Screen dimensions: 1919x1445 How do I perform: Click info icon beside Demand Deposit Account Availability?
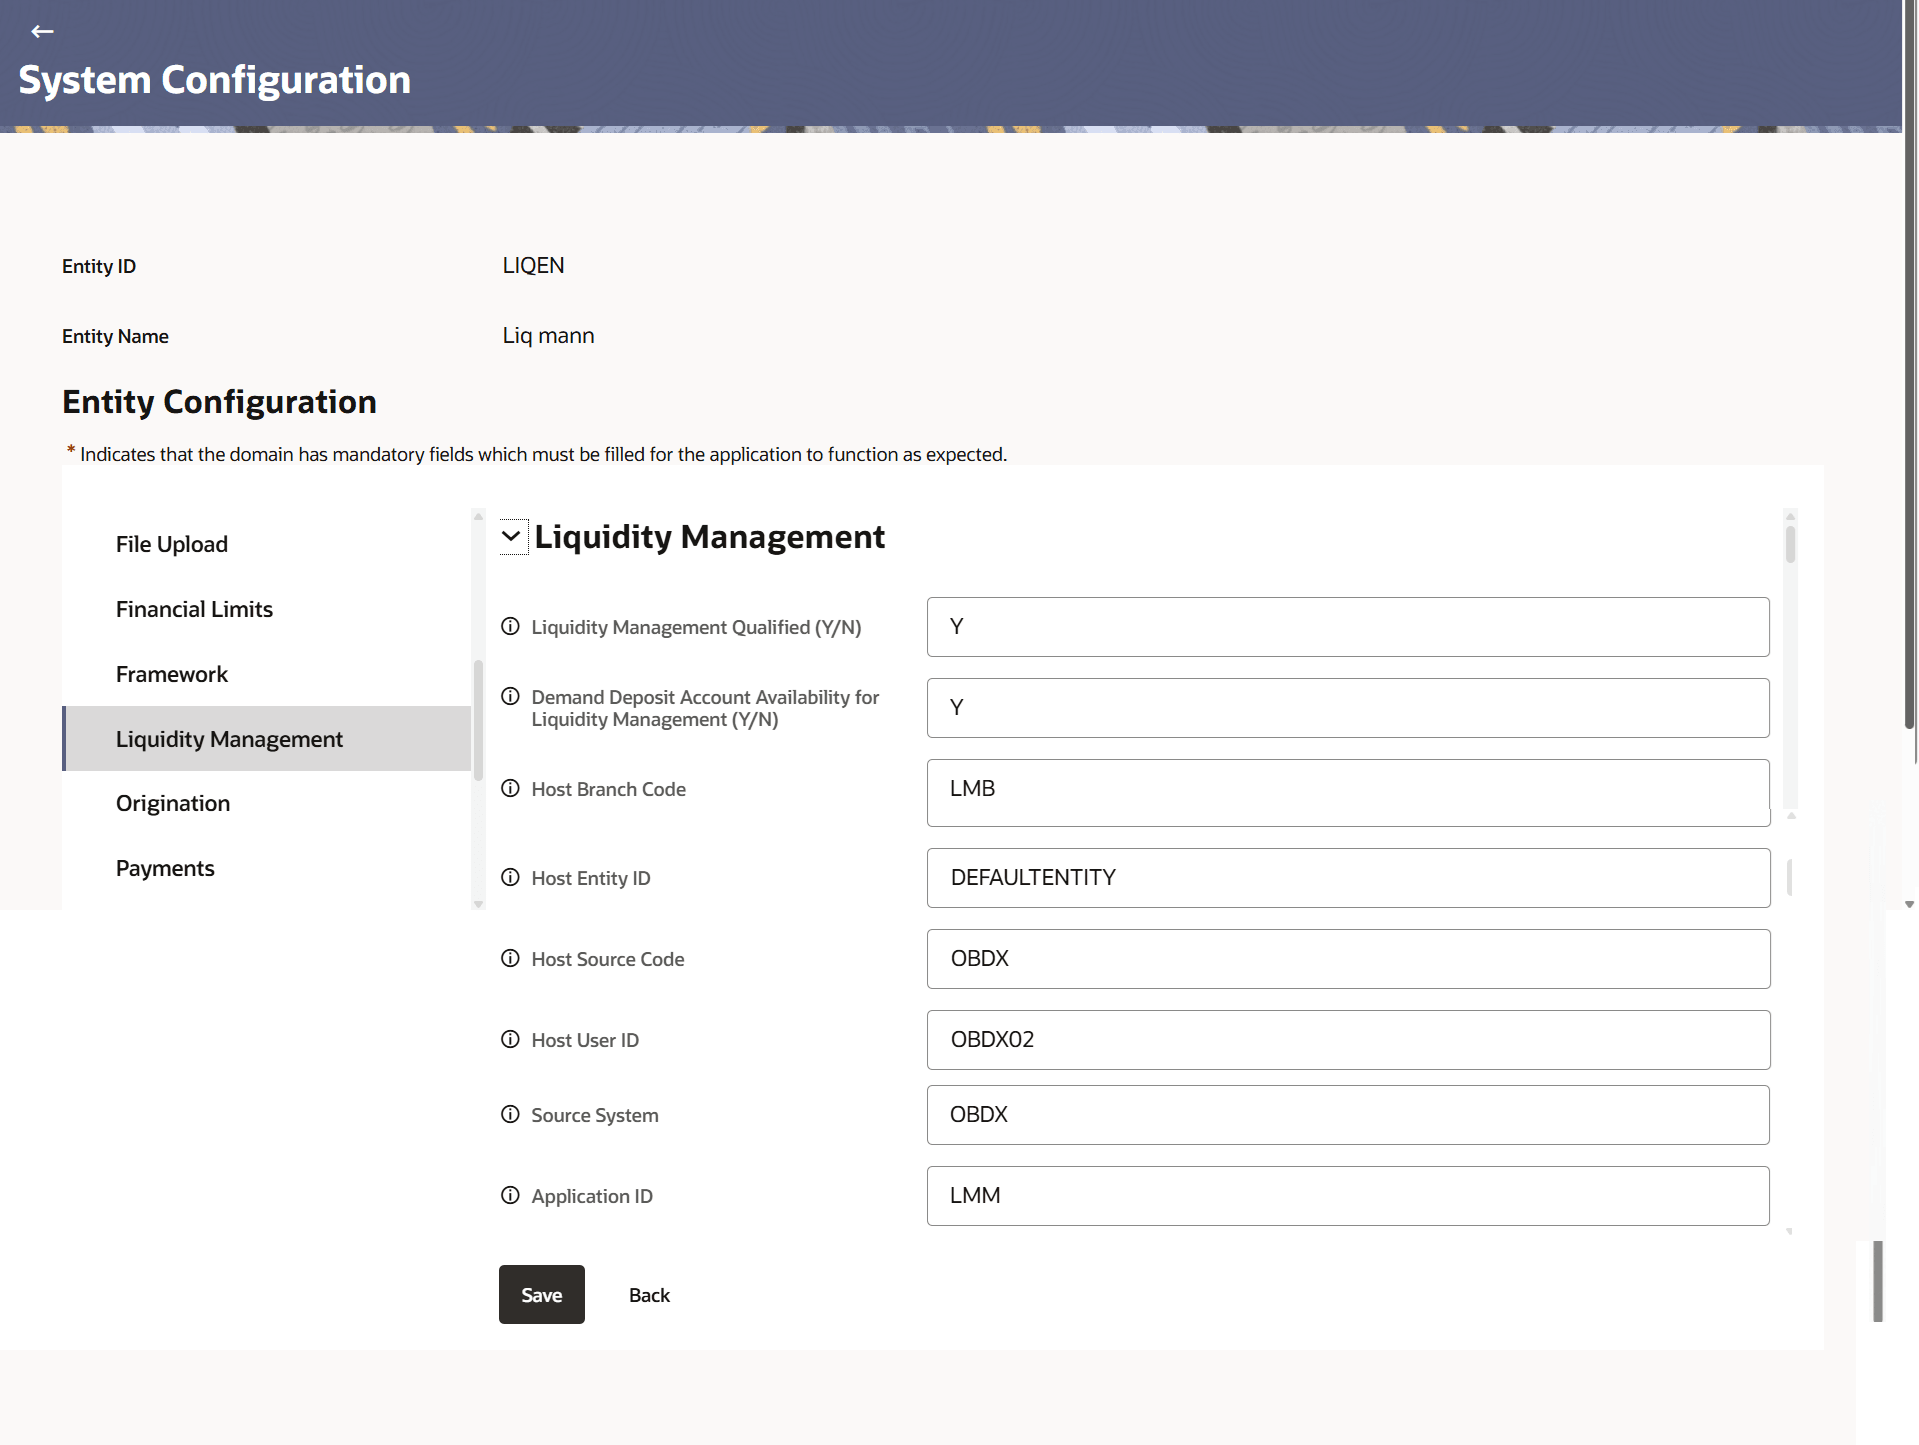[510, 696]
